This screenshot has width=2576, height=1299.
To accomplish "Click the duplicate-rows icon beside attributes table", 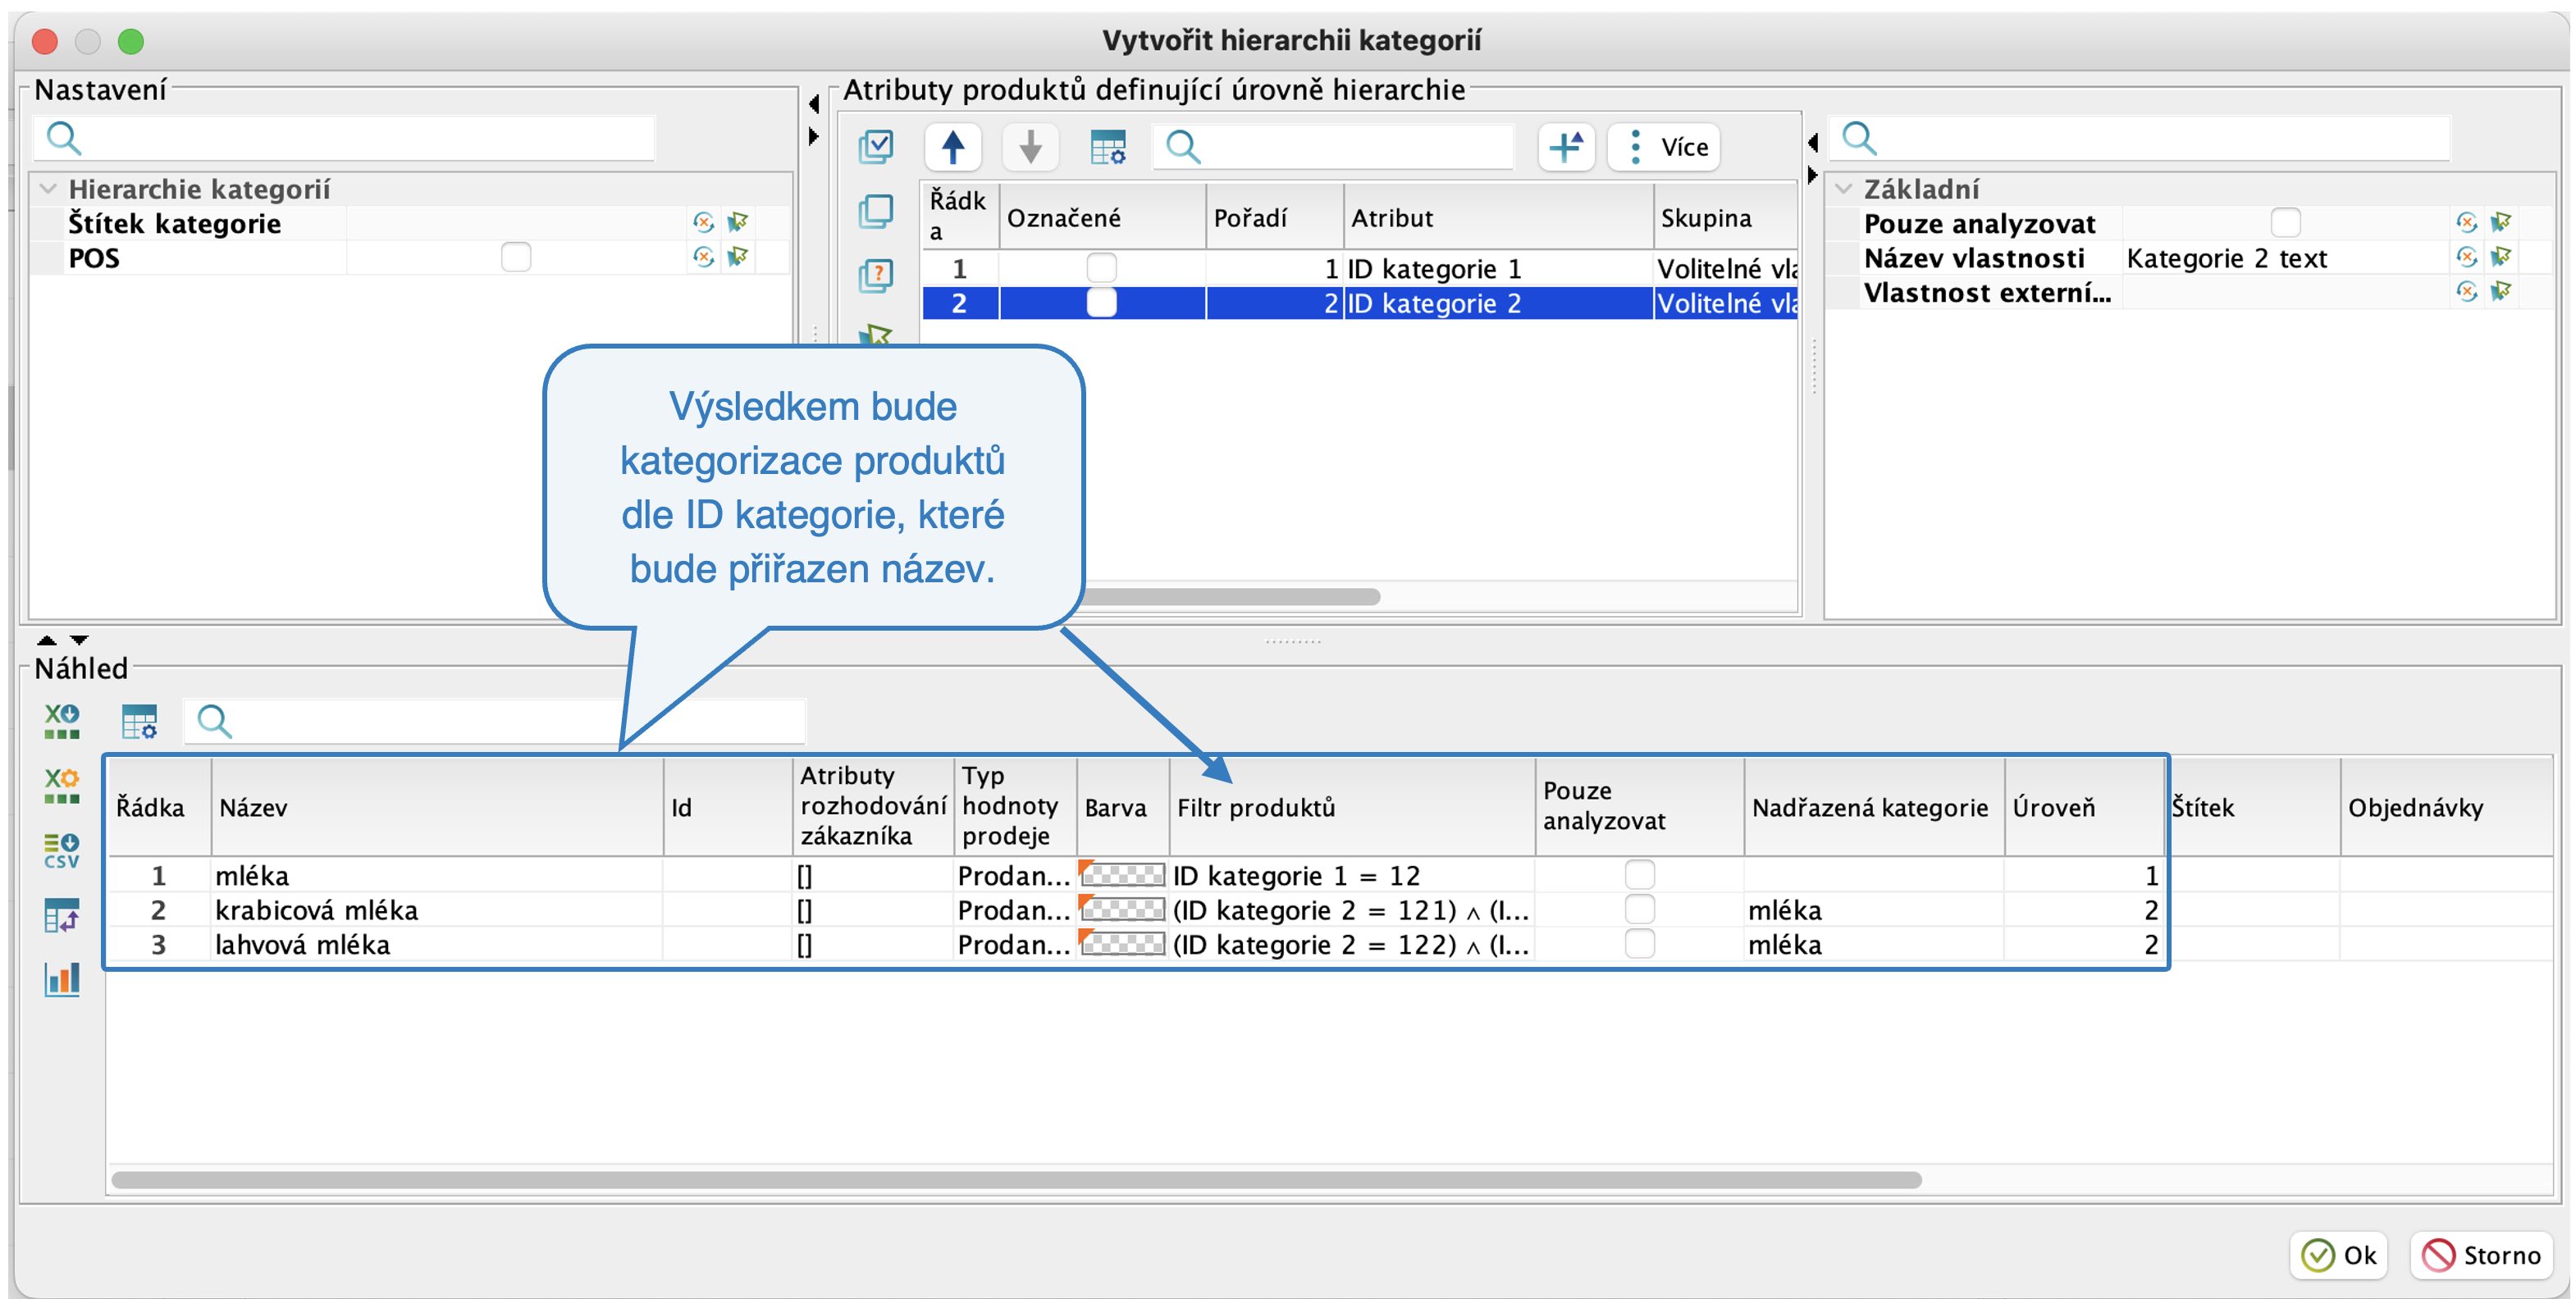I will coord(876,211).
